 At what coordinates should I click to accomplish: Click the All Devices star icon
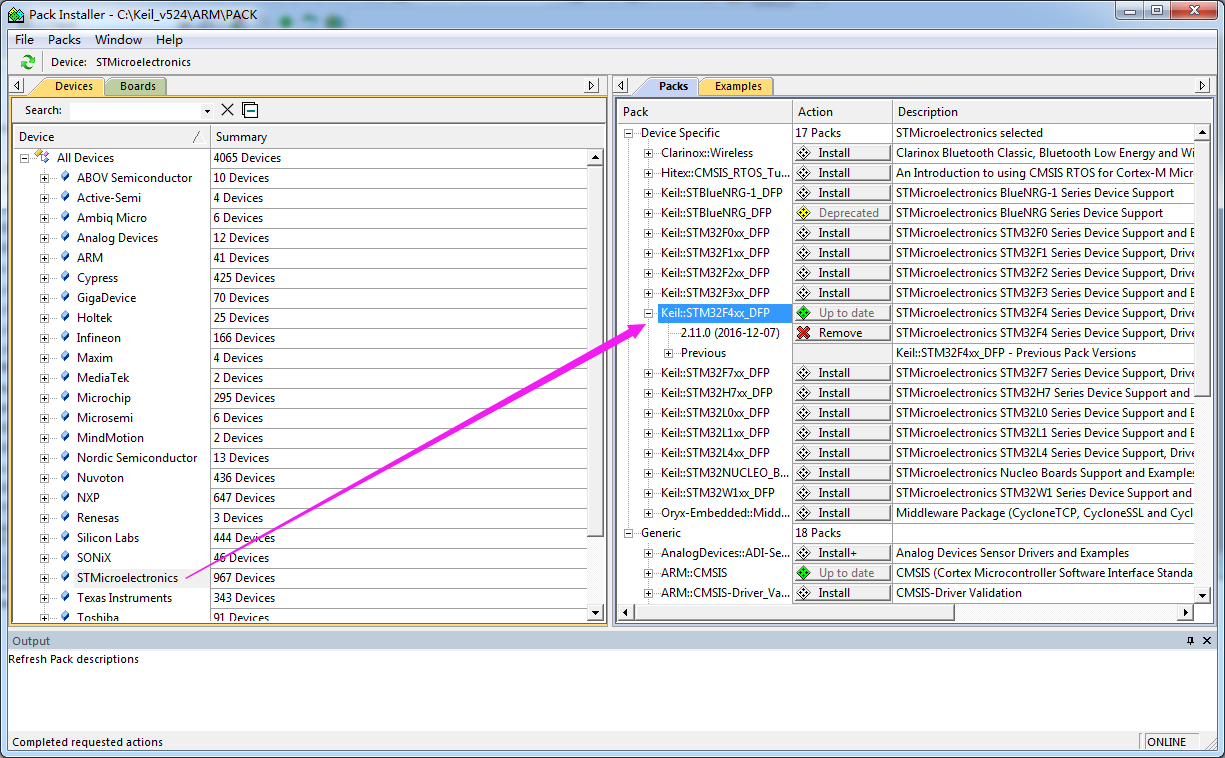[x=43, y=157]
